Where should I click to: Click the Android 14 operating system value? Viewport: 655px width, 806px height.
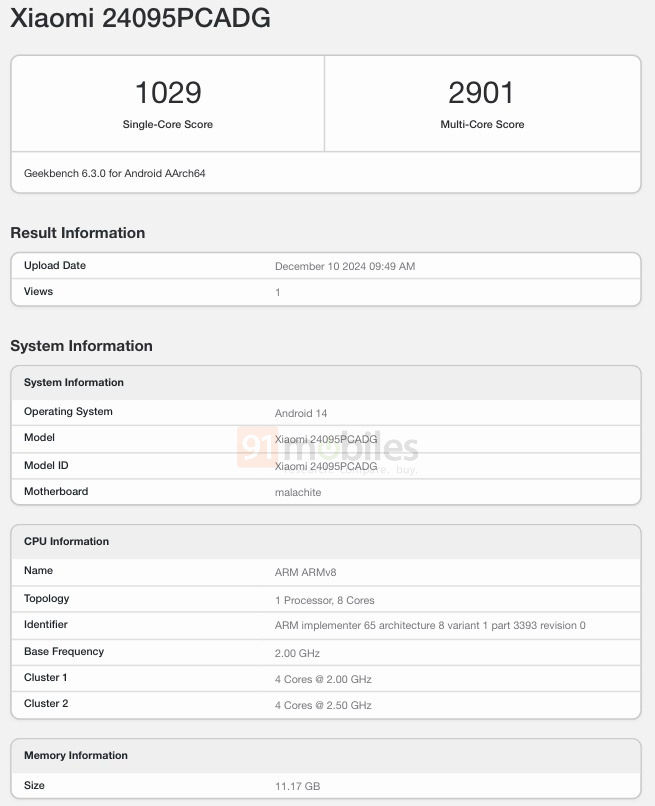pos(301,413)
